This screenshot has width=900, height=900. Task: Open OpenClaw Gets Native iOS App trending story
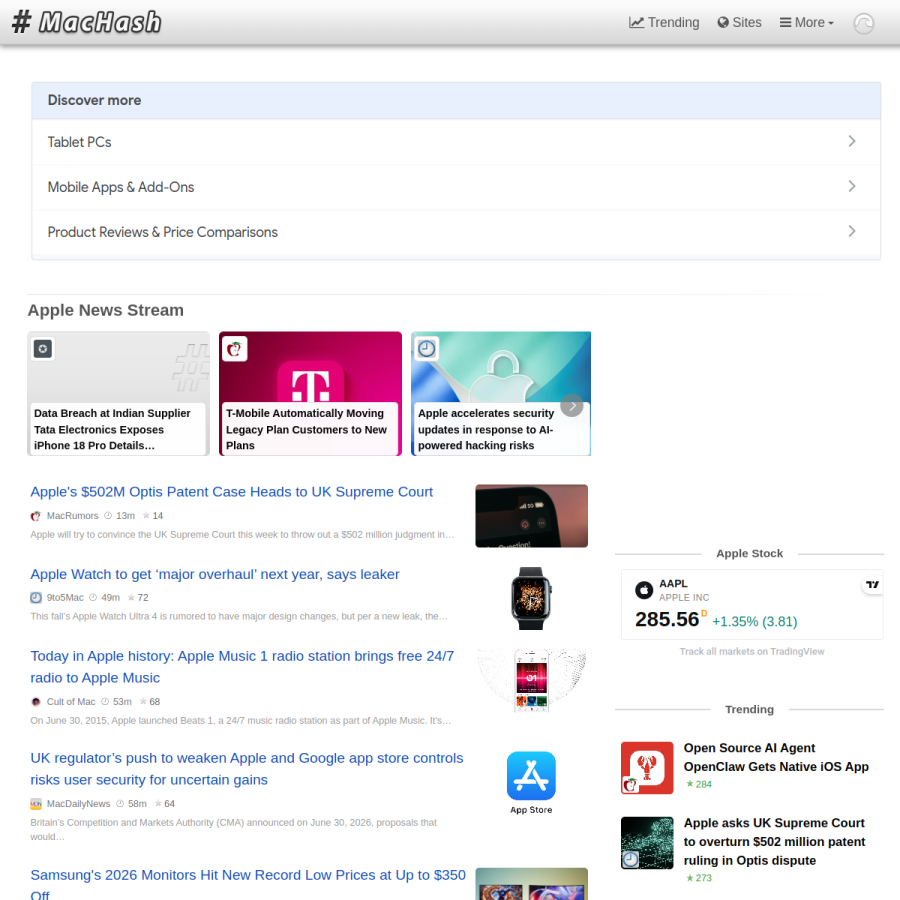tap(776, 758)
